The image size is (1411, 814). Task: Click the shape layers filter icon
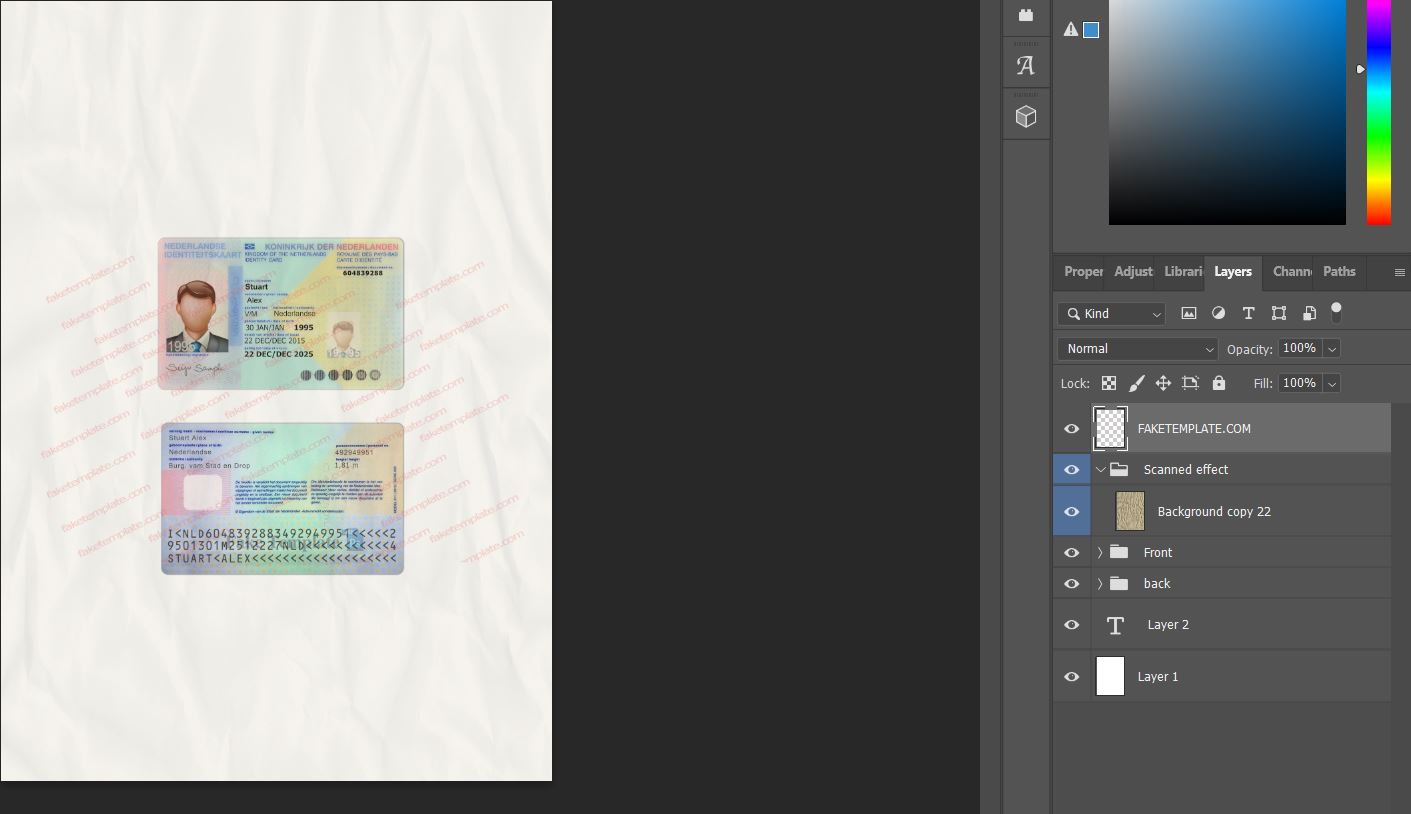tap(1279, 313)
